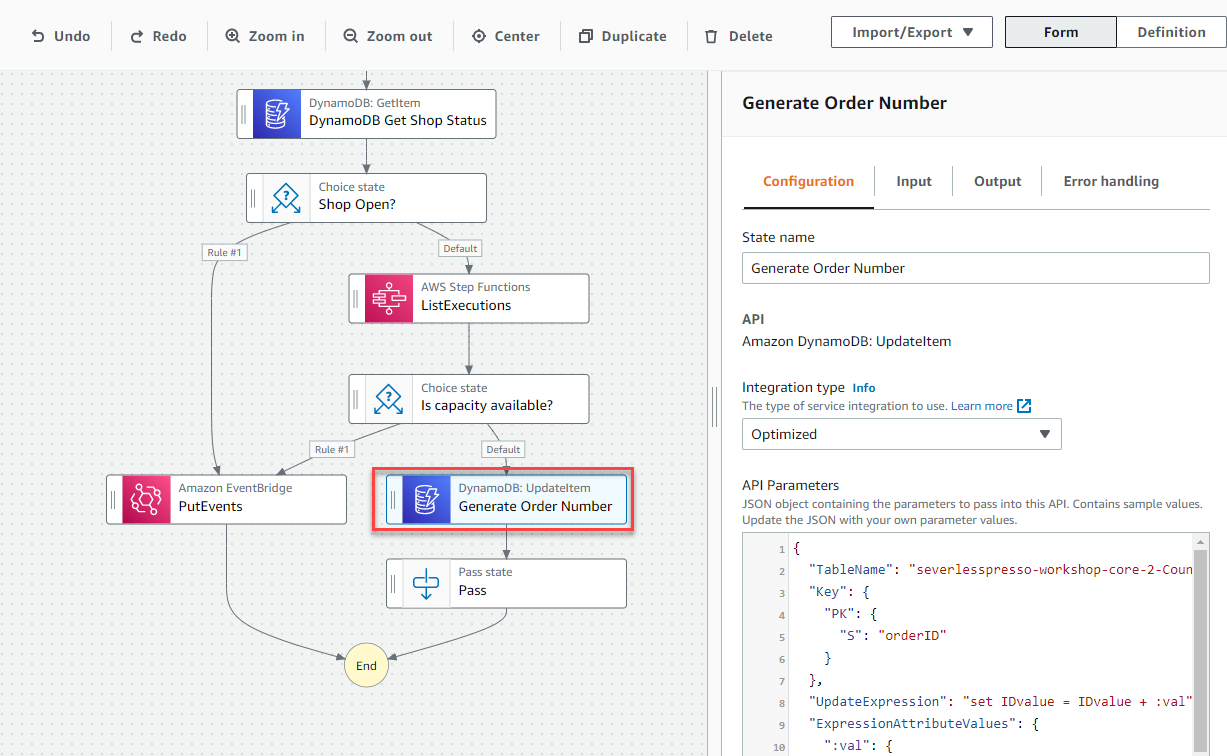Select the DynamoDB Get Shop Status icon

[277, 114]
